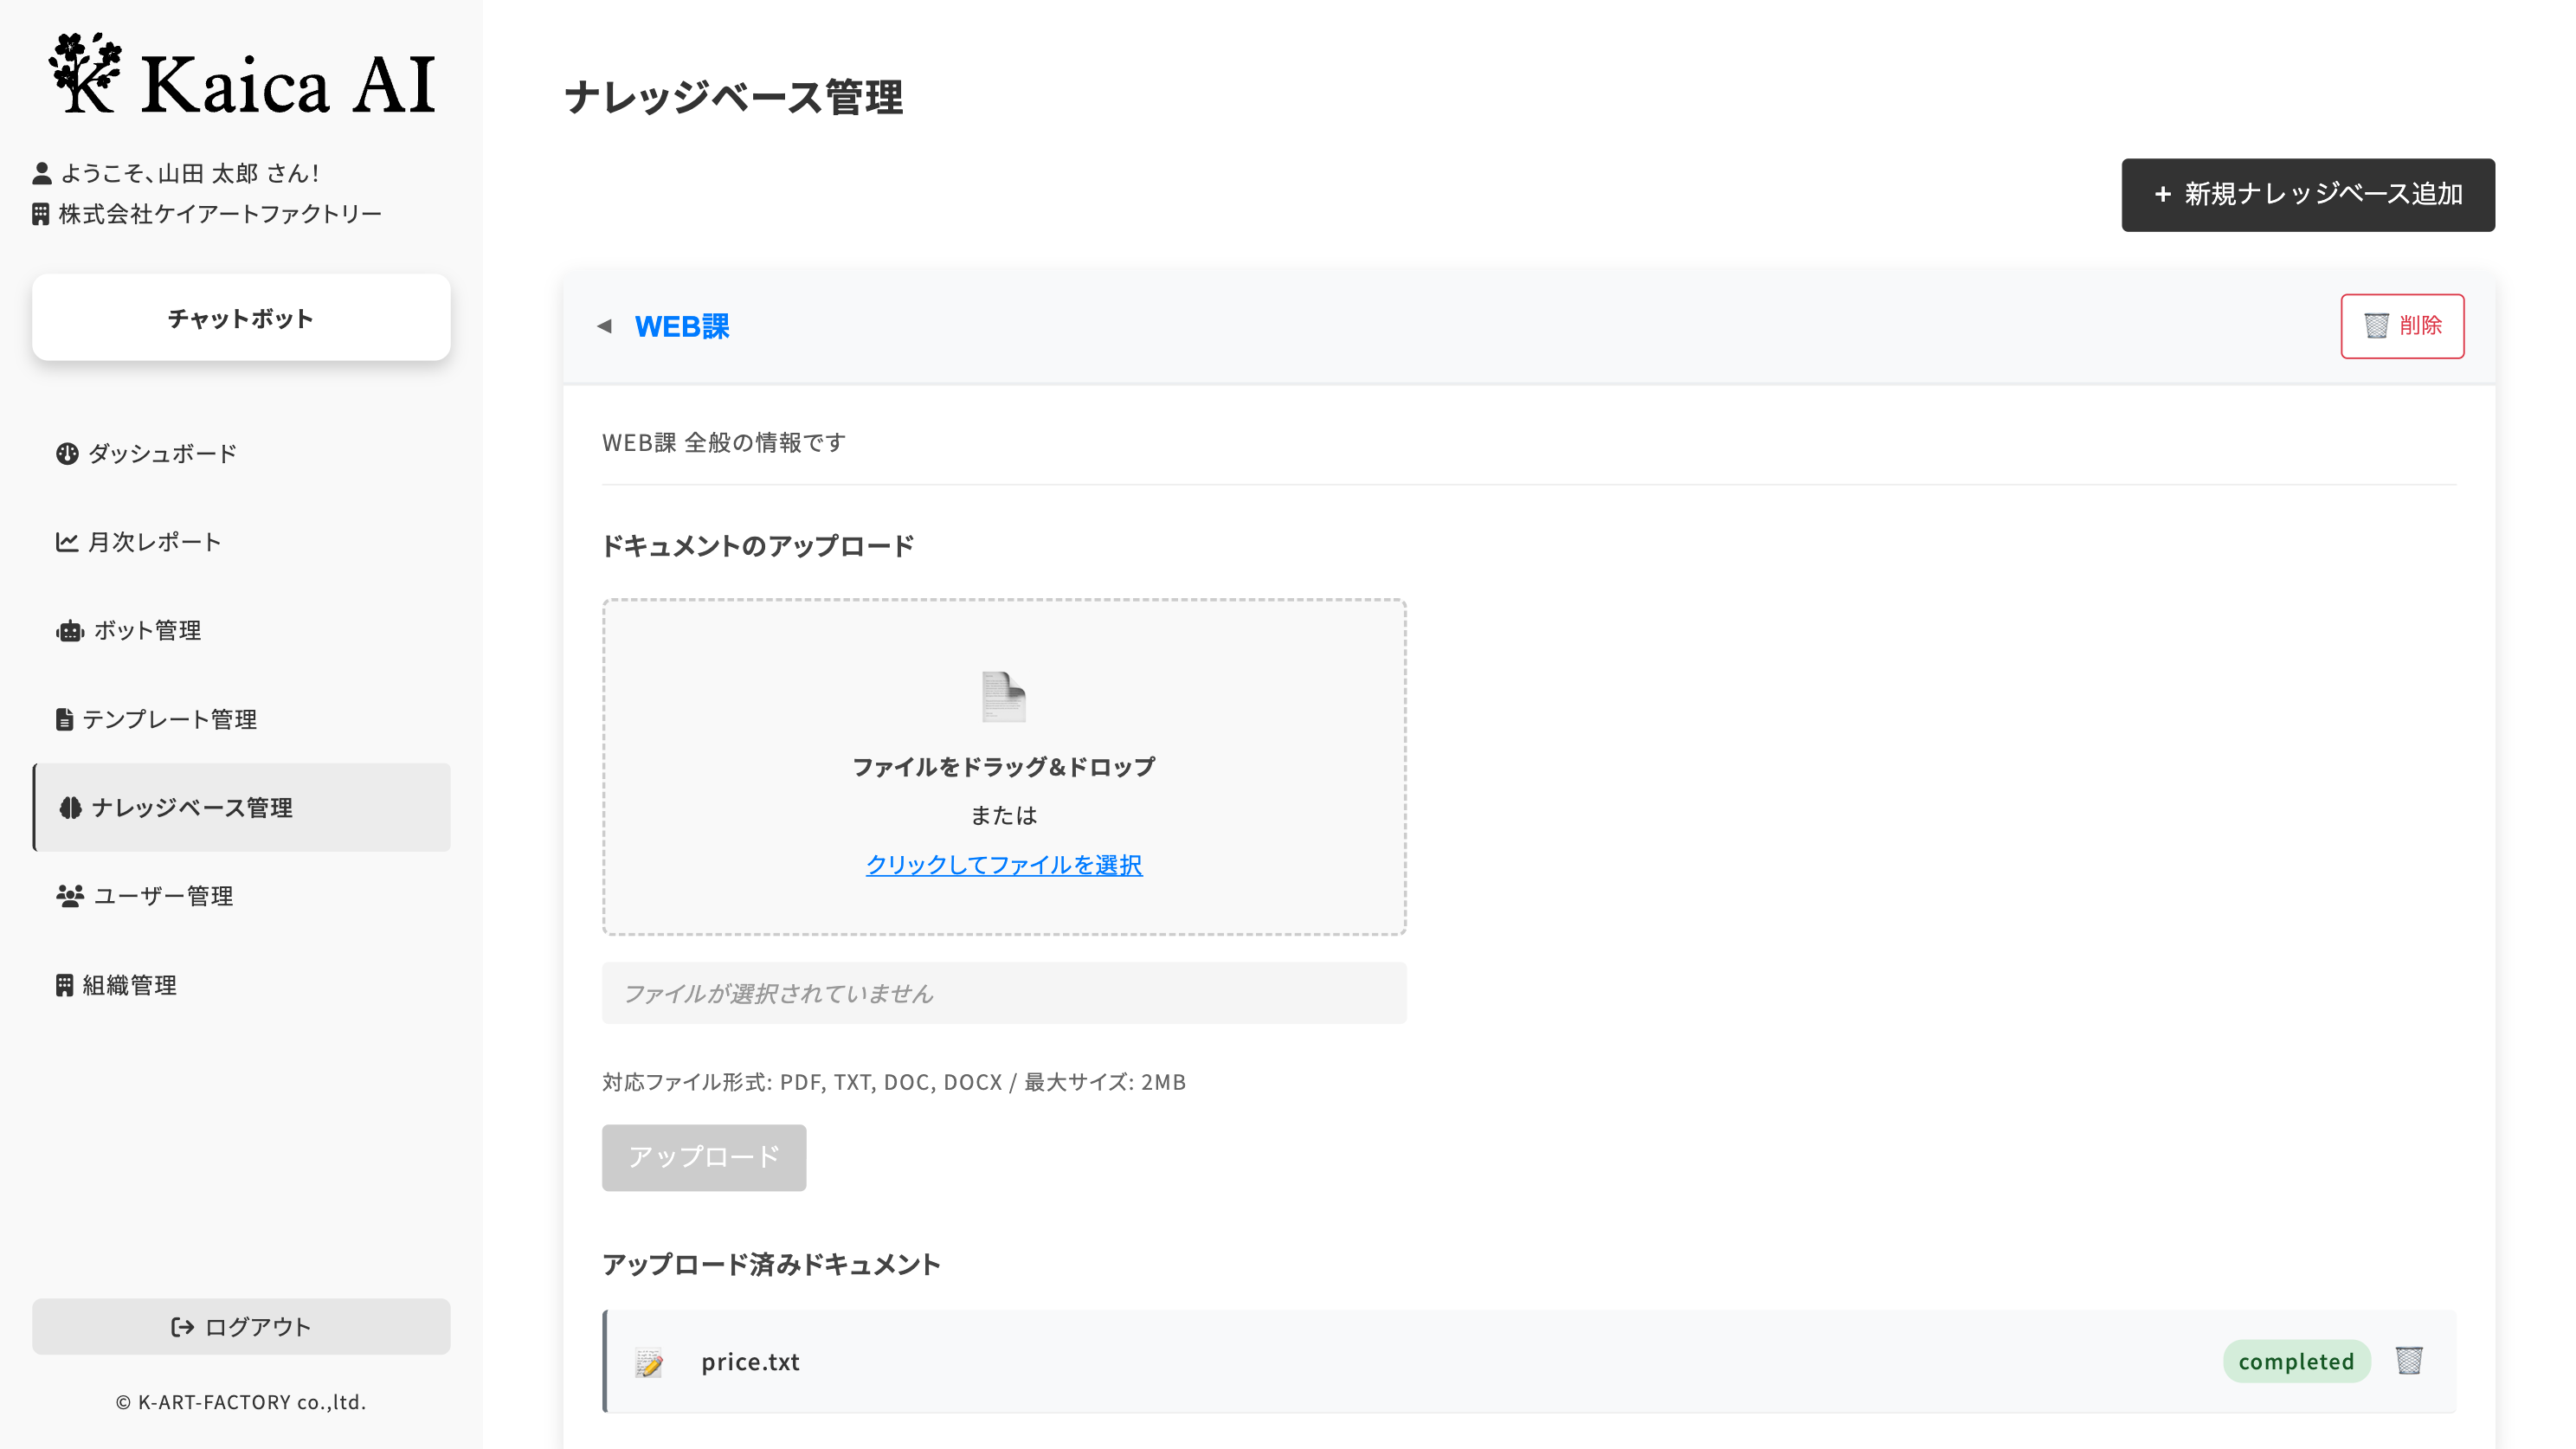This screenshot has width=2576, height=1449.
Task: Click the Kaica AI logo
Action: point(241,82)
